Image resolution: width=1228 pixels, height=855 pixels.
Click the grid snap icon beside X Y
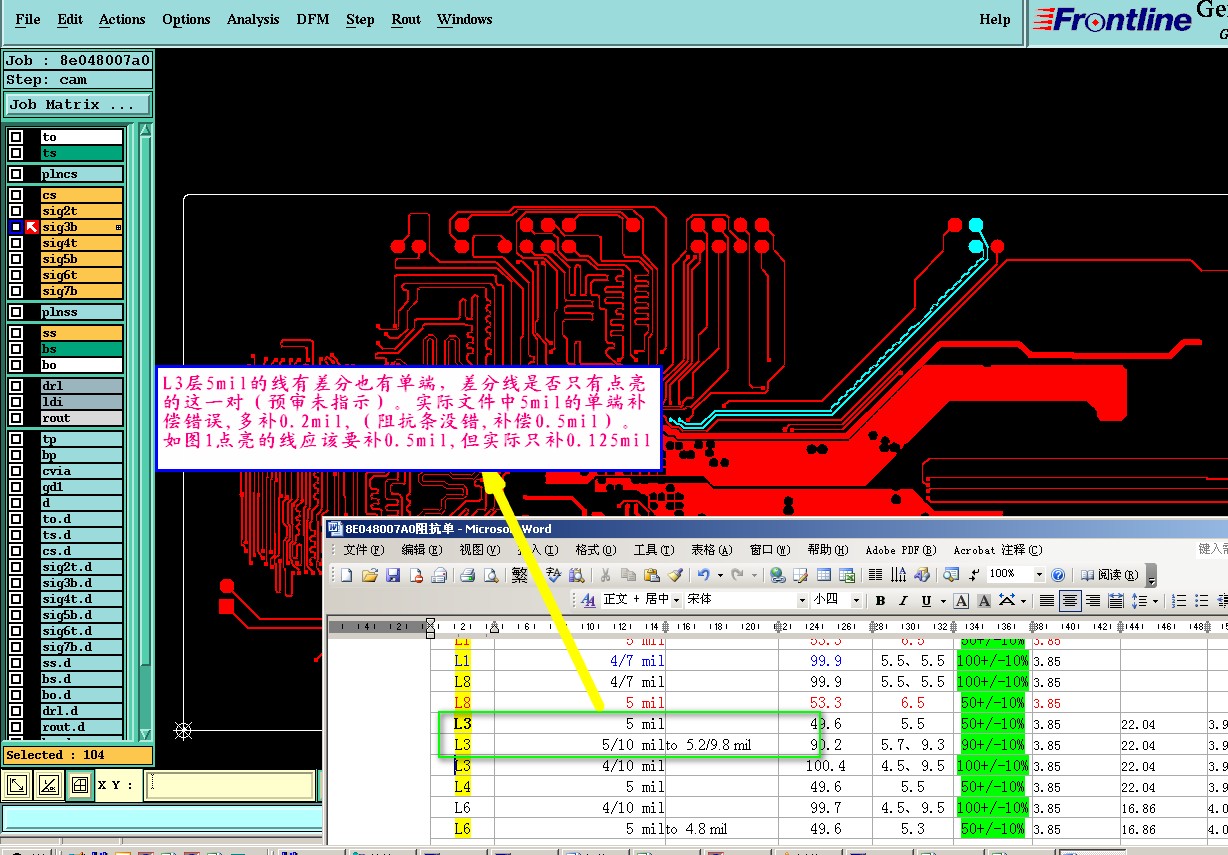pos(79,785)
